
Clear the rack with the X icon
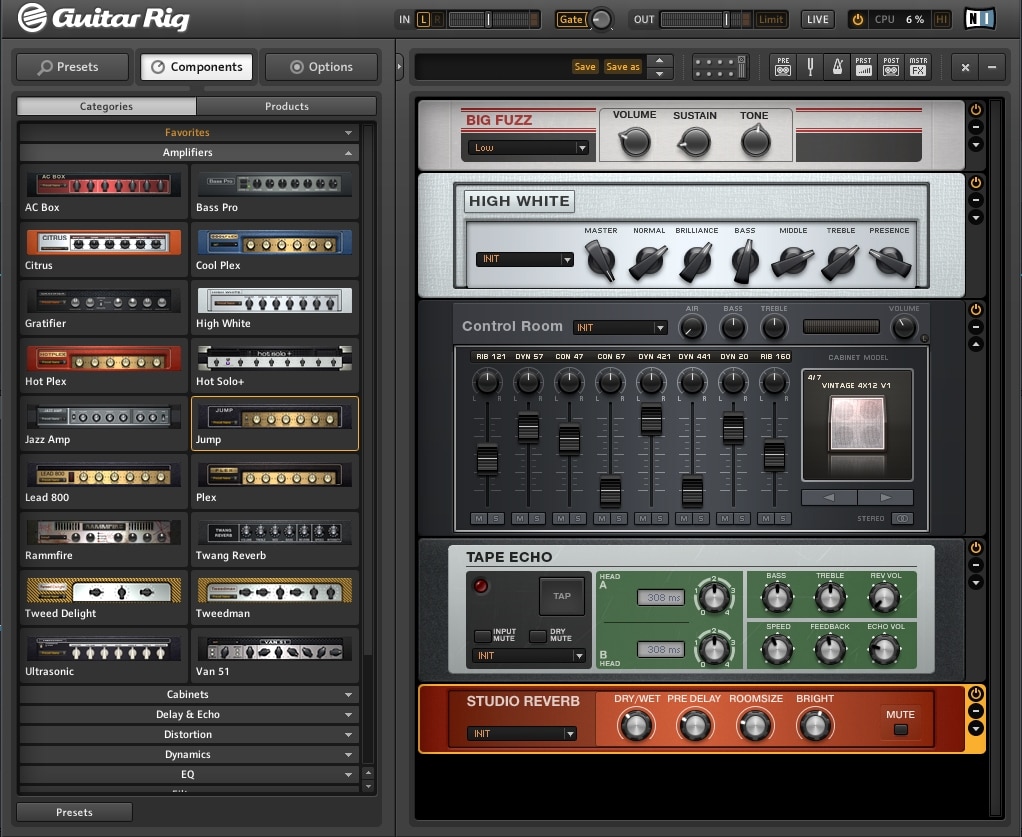pos(965,67)
